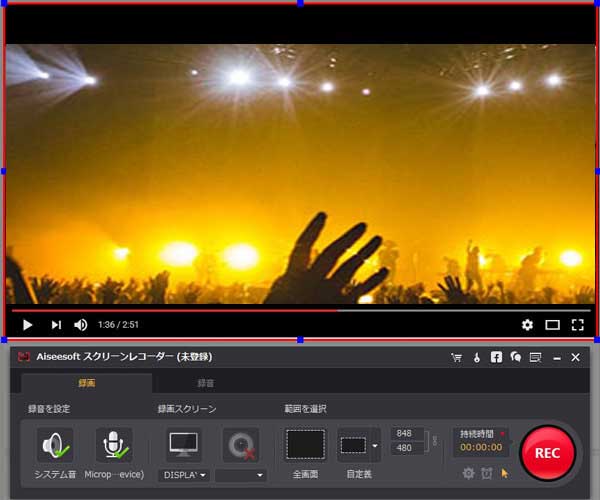Switch to the 録音 audio recording tab
The width and height of the screenshot is (600, 500).
(x=206, y=383)
